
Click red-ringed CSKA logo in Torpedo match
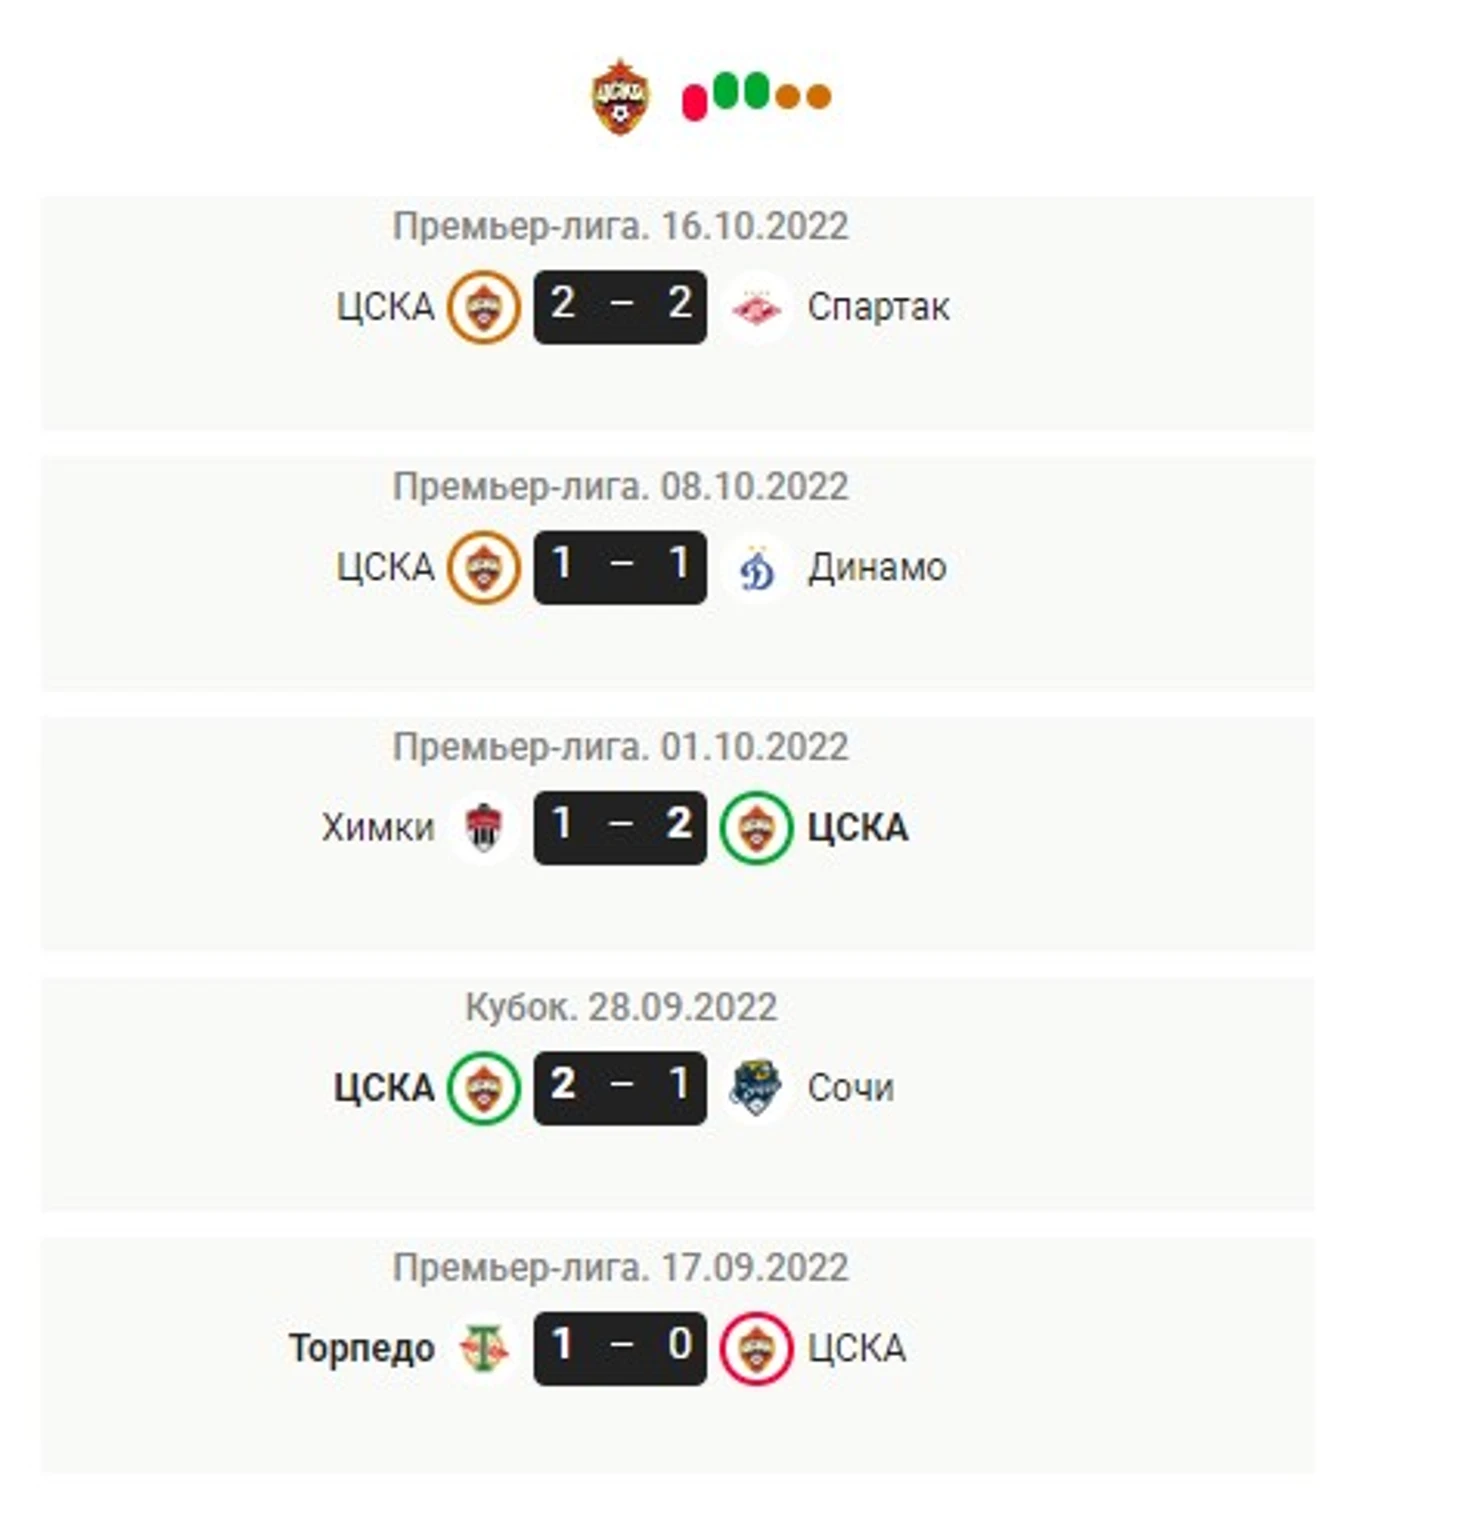756,1348
